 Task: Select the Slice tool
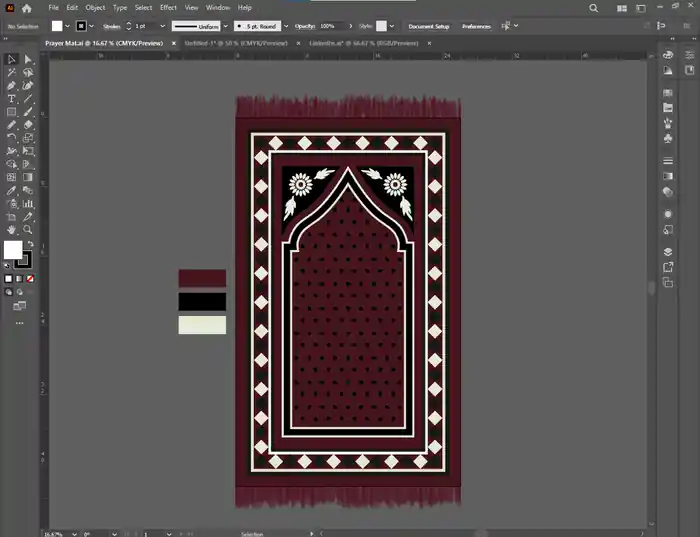28,217
